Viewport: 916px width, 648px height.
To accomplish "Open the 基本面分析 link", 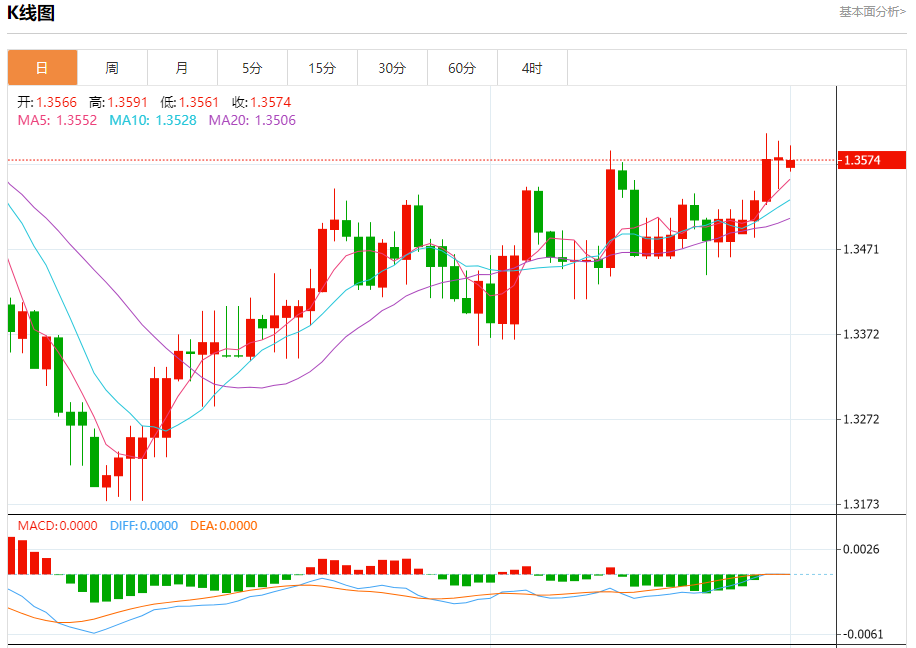I will click(x=872, y=12).
